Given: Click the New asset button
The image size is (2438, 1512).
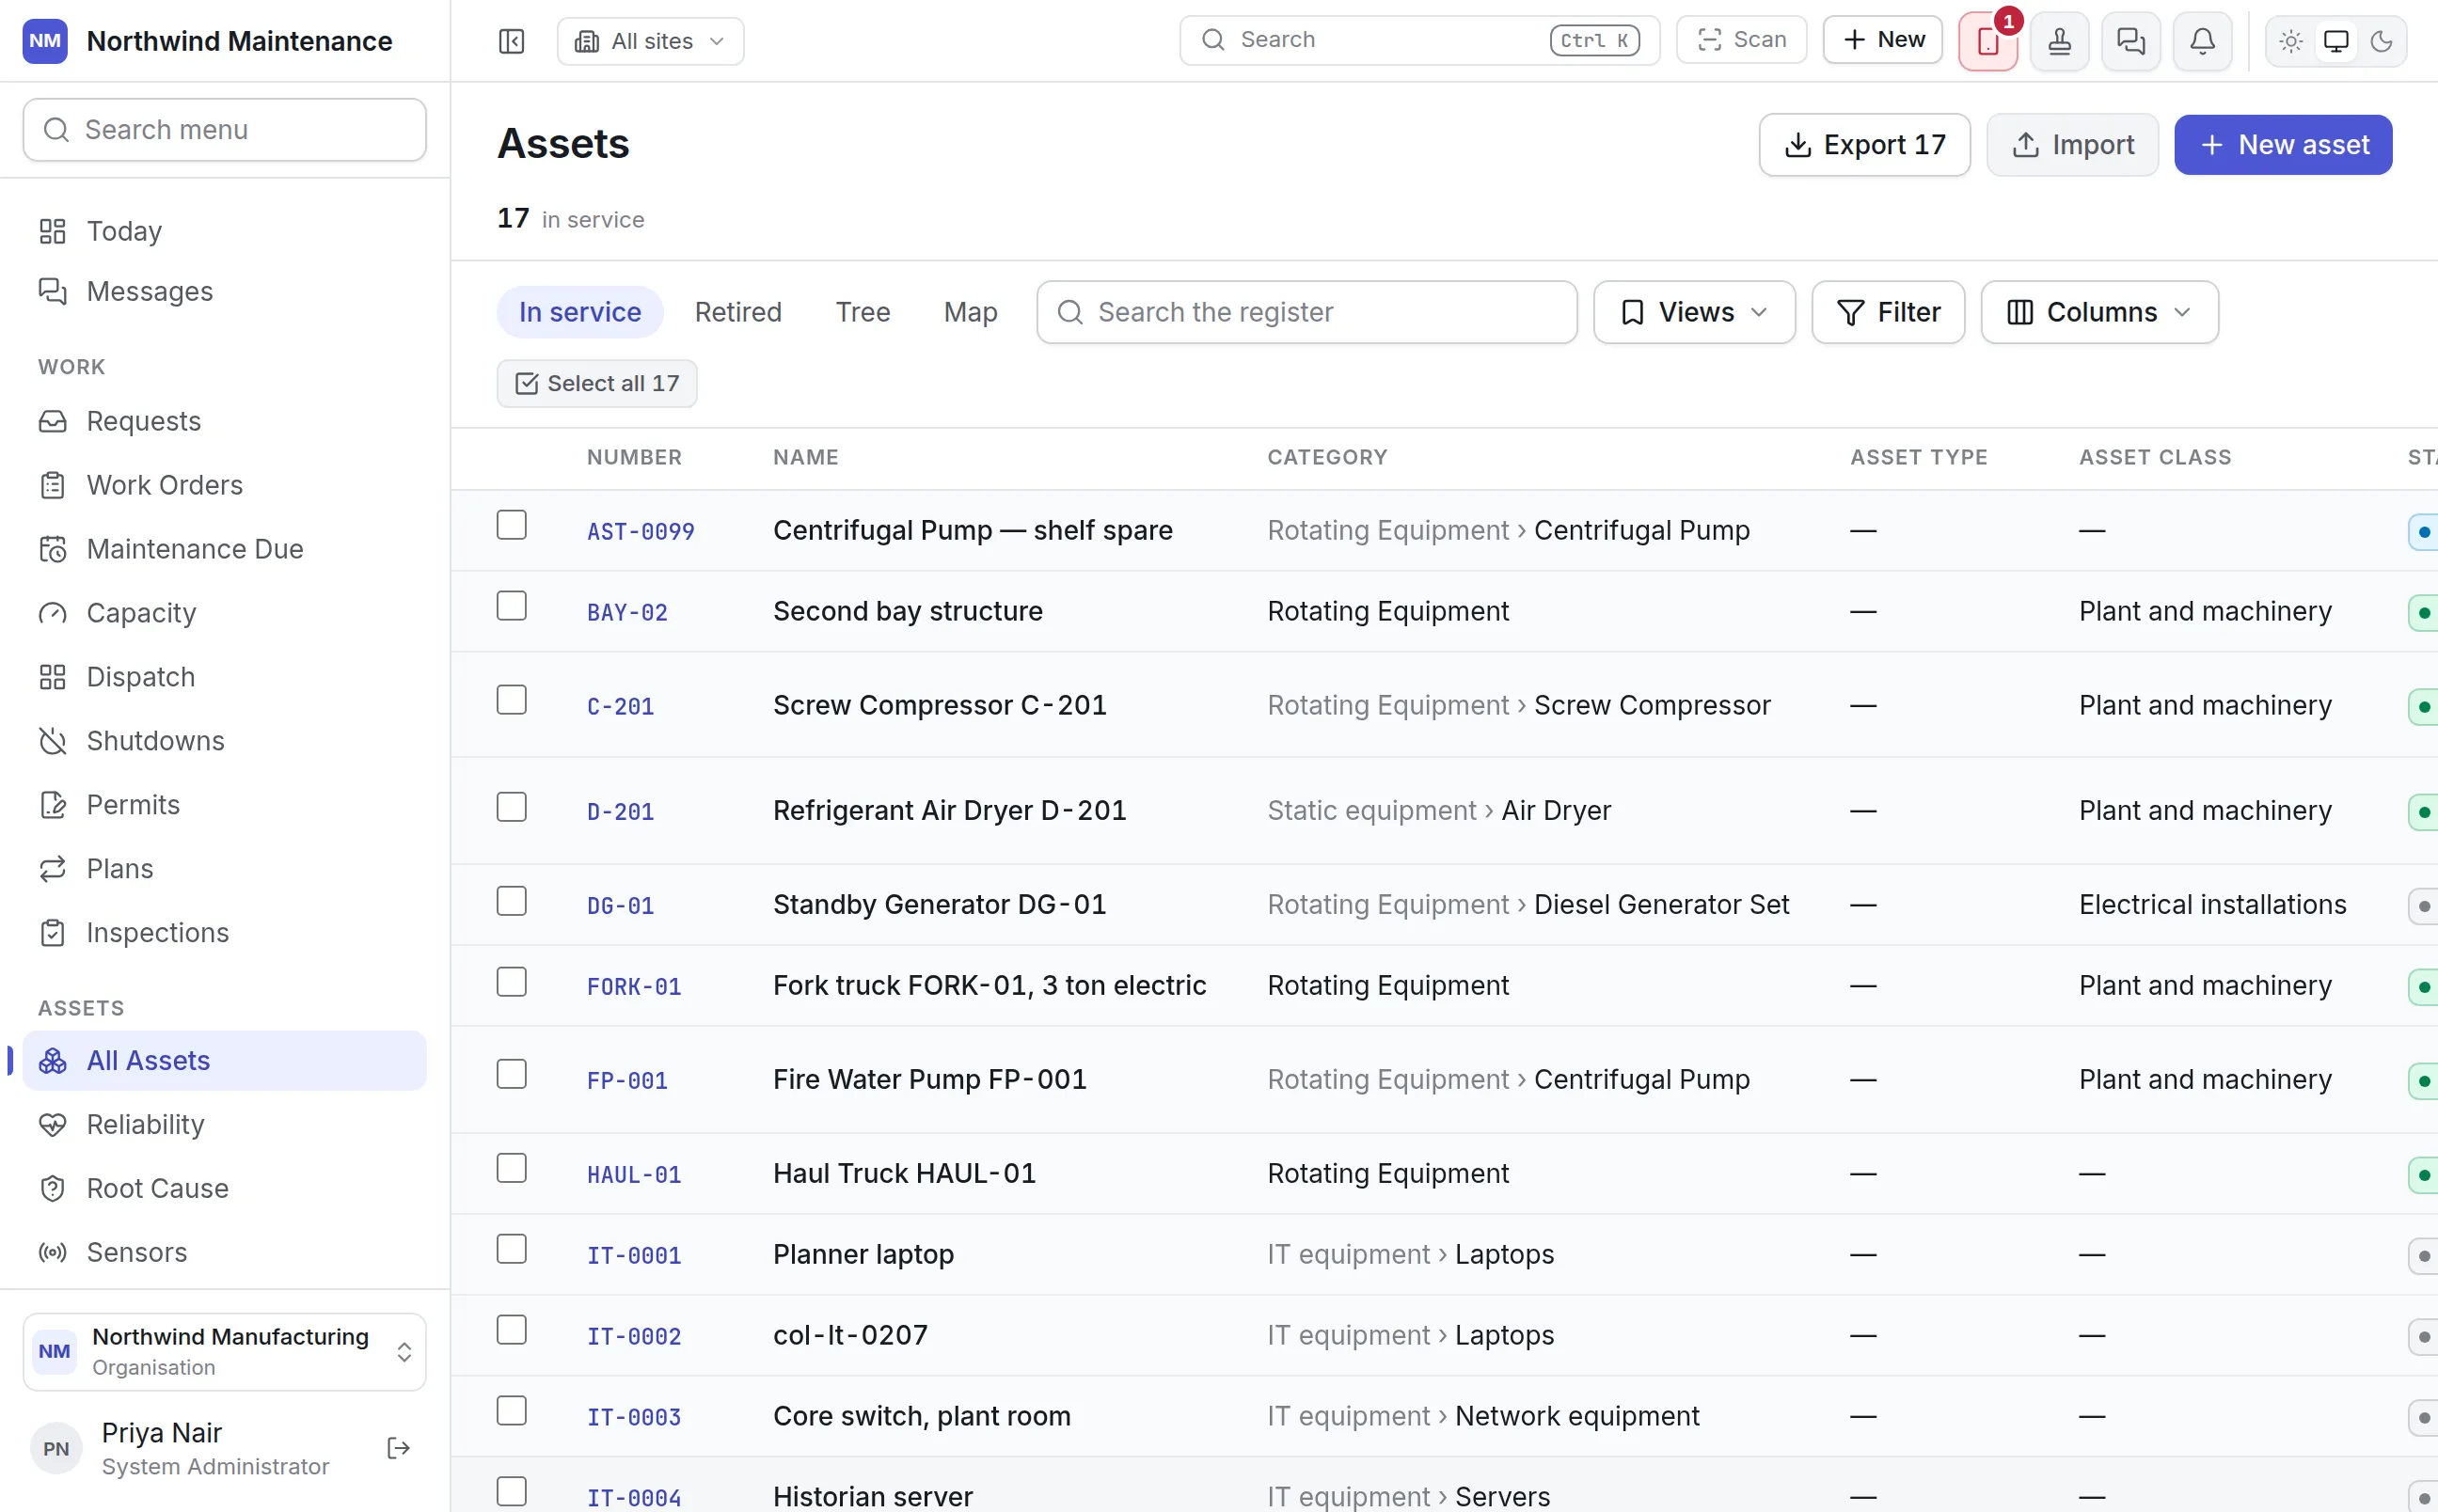Looking at the screenshot, I should tap(2283, 145).
